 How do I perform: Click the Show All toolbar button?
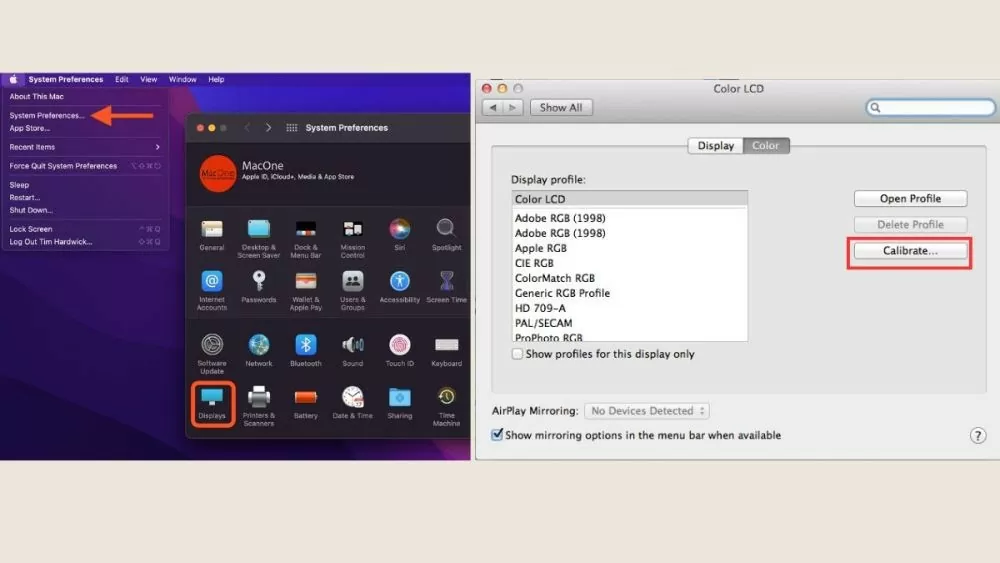(561, 107)
